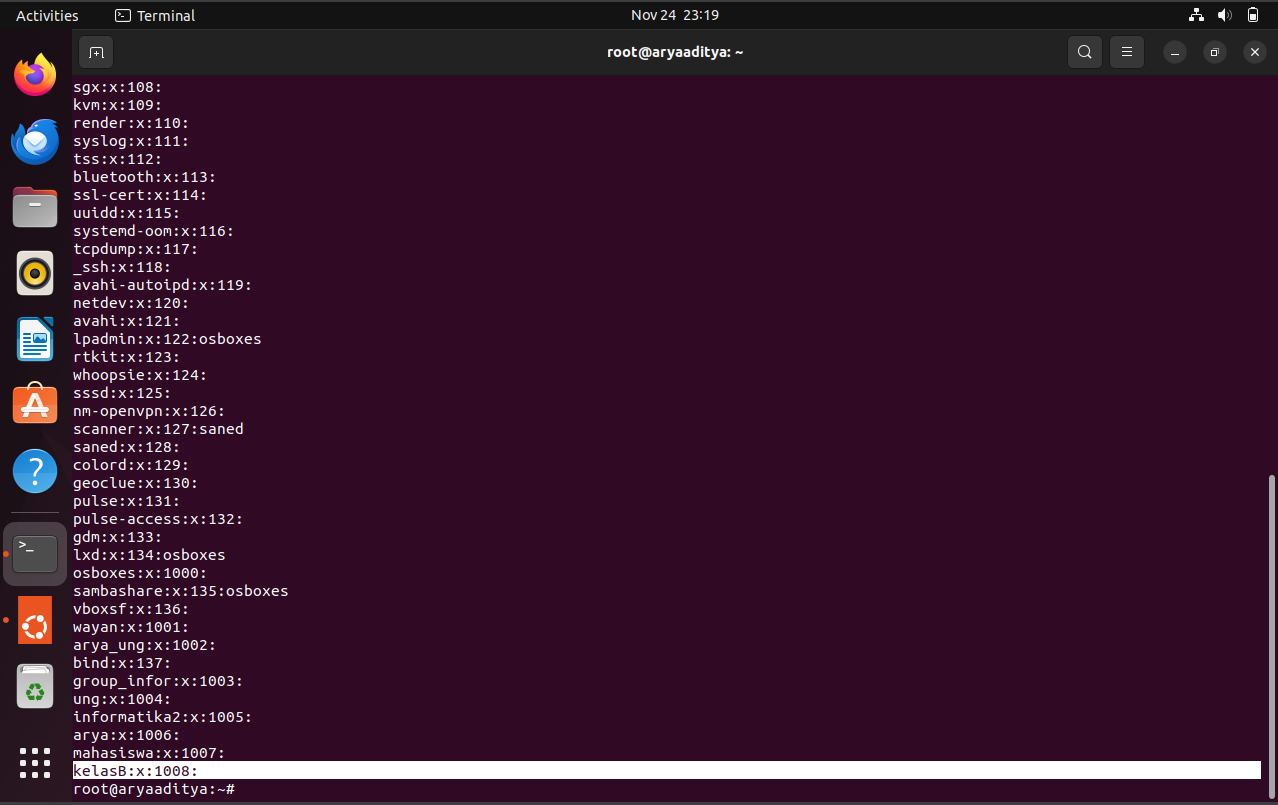Viewport: 1278px width, 805px height.
Task: Click the colord:x:129: line
Action: point(131,465)
